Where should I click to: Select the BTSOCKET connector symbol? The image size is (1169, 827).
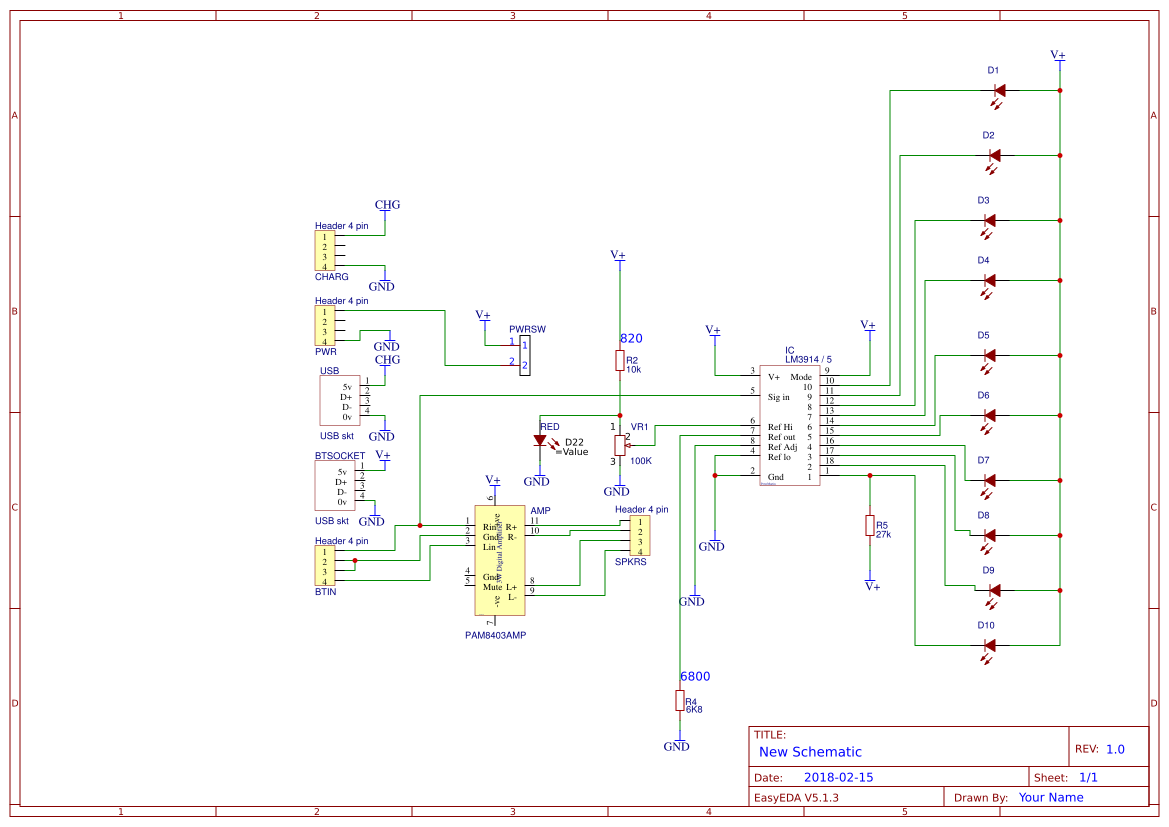click(x=335, y=483)
